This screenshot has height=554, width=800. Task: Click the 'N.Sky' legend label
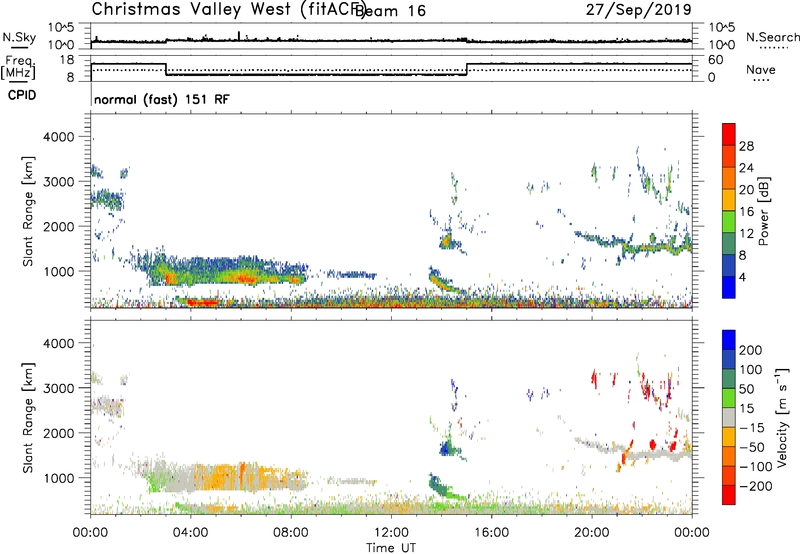coord(19,37)
